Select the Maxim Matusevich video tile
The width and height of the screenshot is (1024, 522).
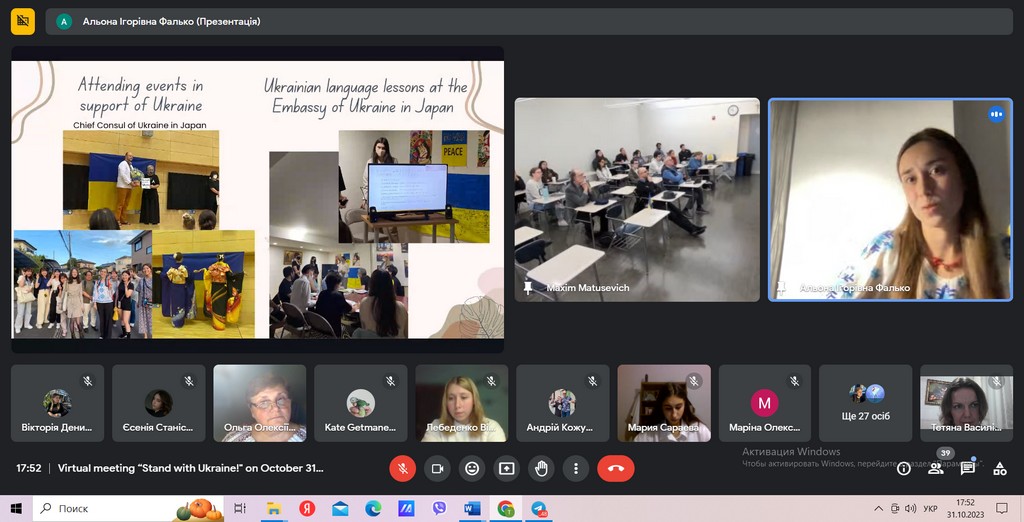click(x=637, y=200)
